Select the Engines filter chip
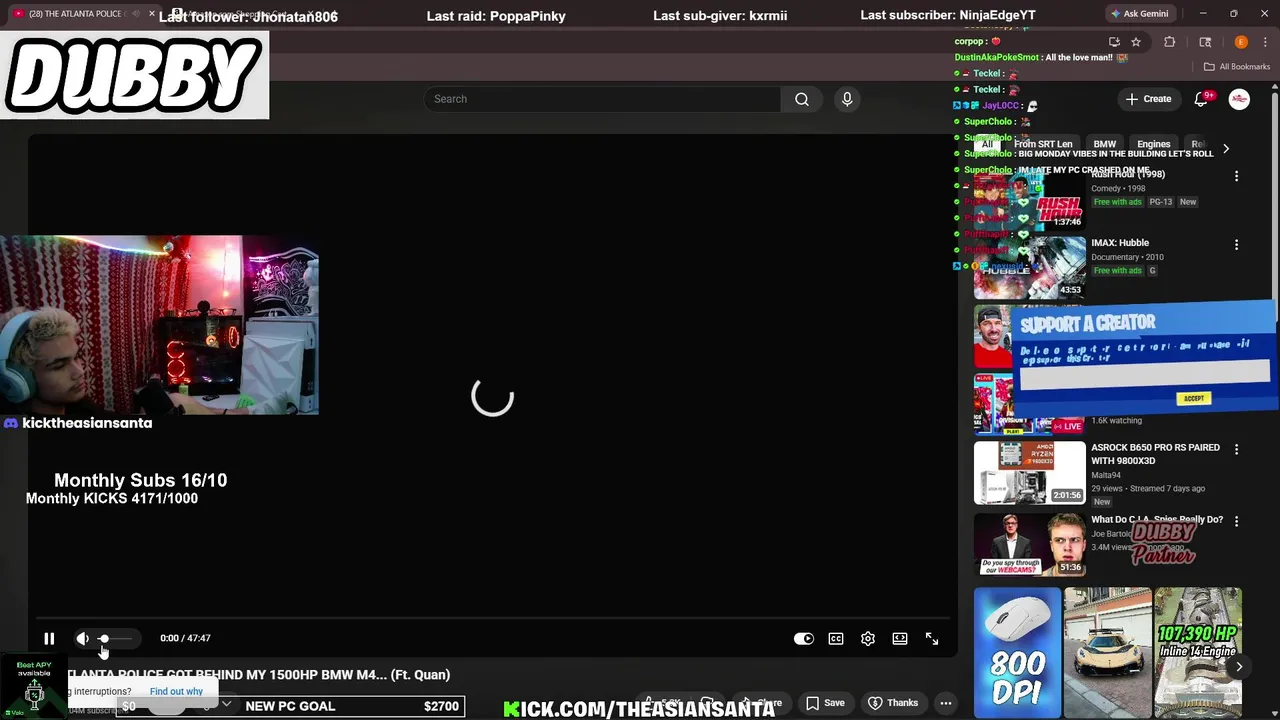Image resolution: width=1280 pixels, height=720 pixels. coord(1153,144)
